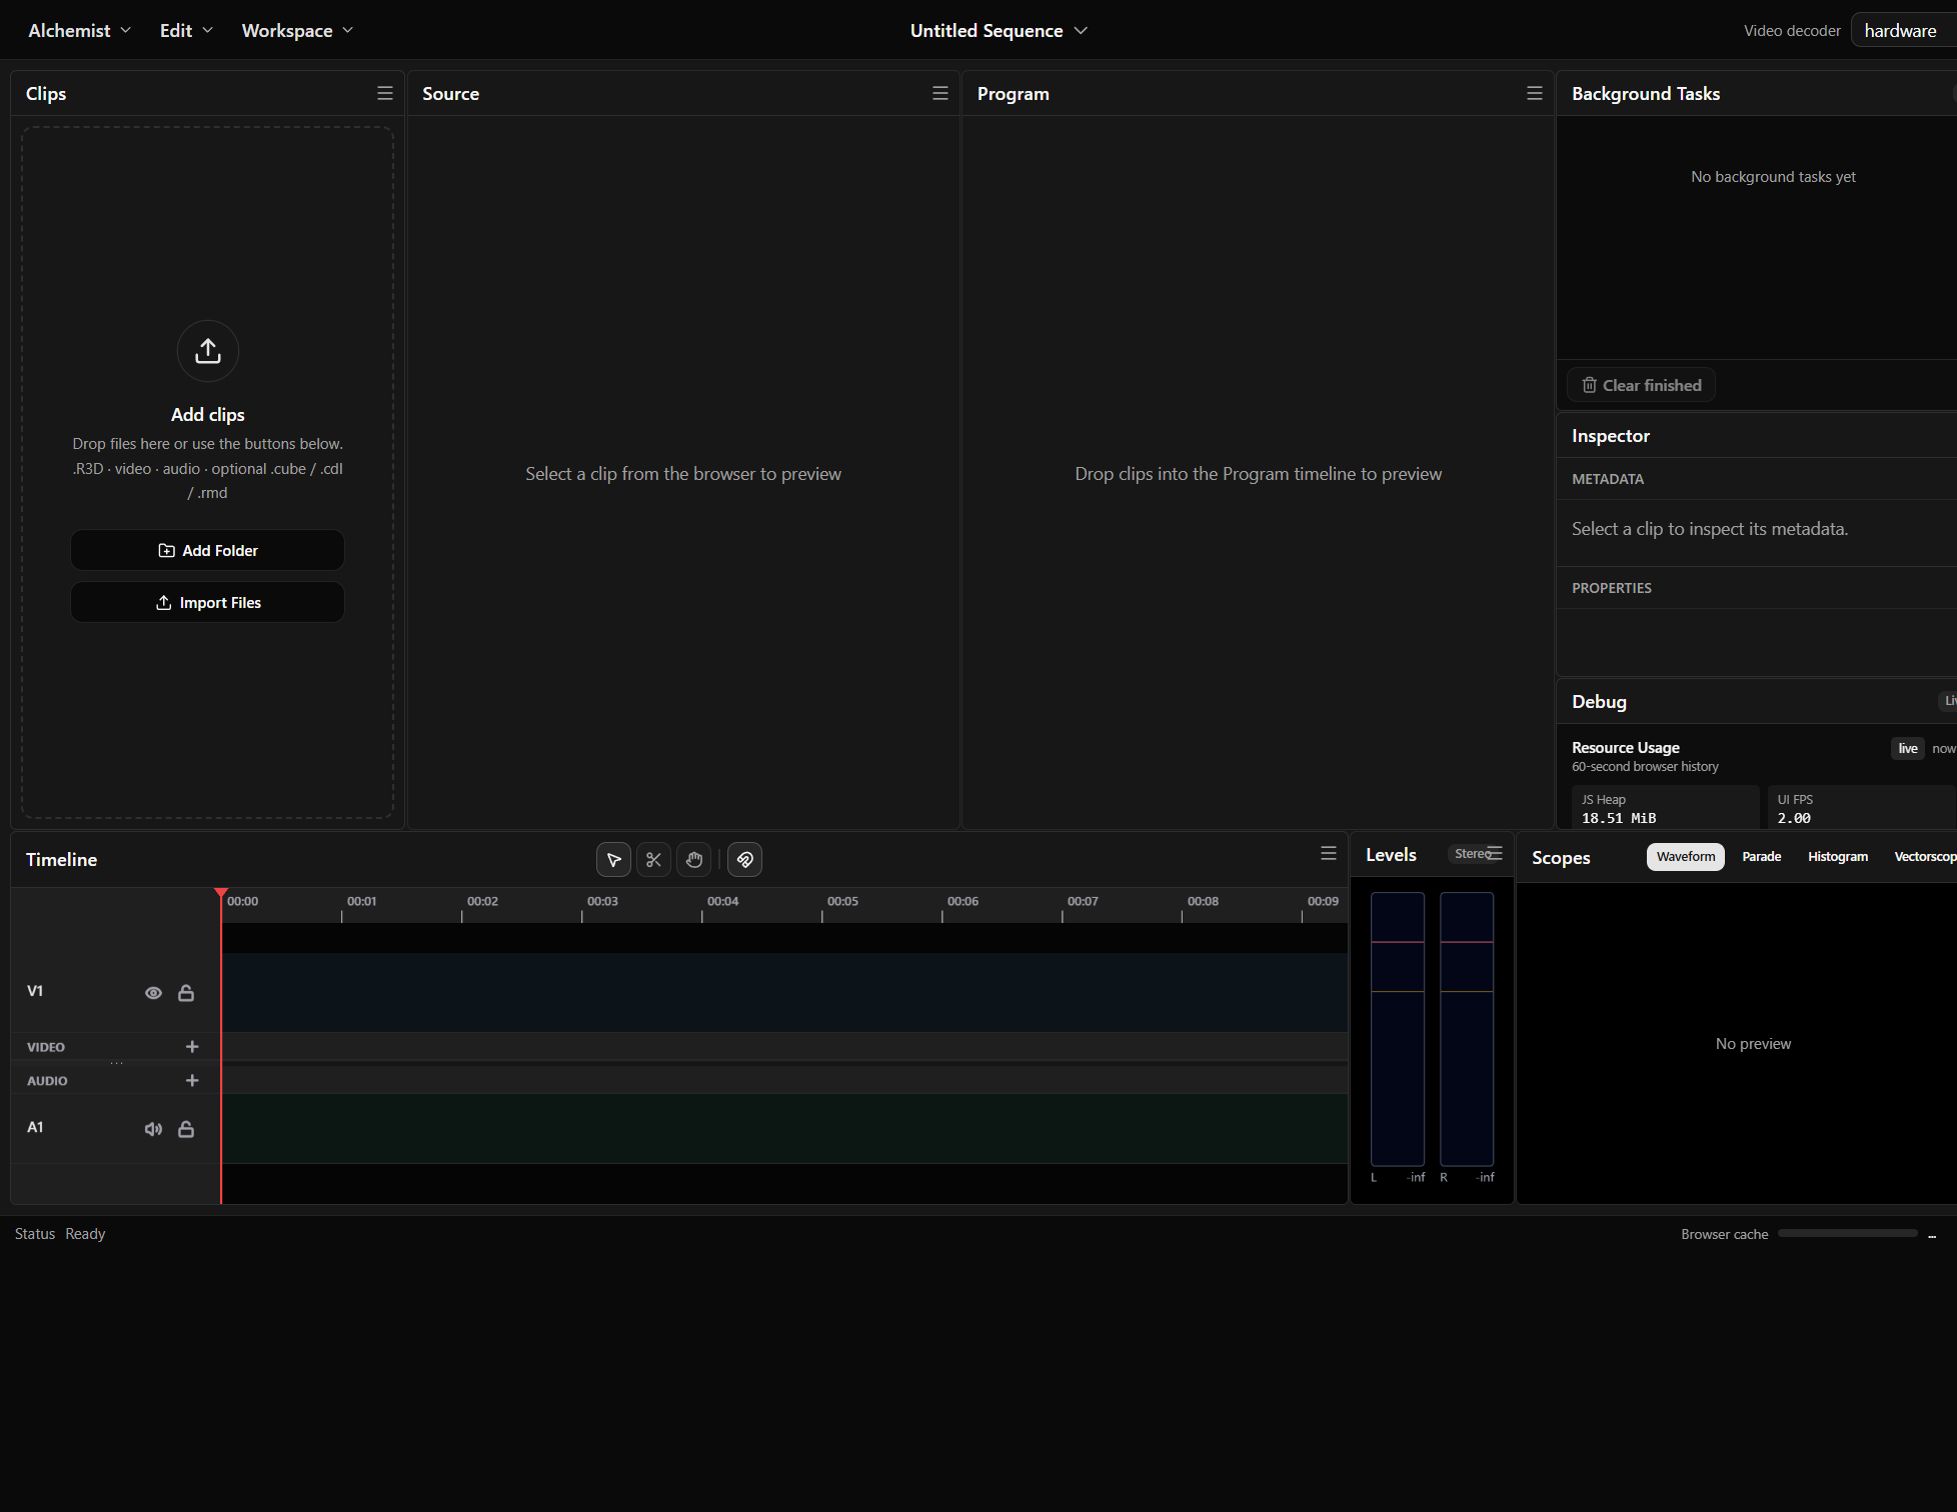Click the UI FPS value 2.00

[x=1794, y=818]
